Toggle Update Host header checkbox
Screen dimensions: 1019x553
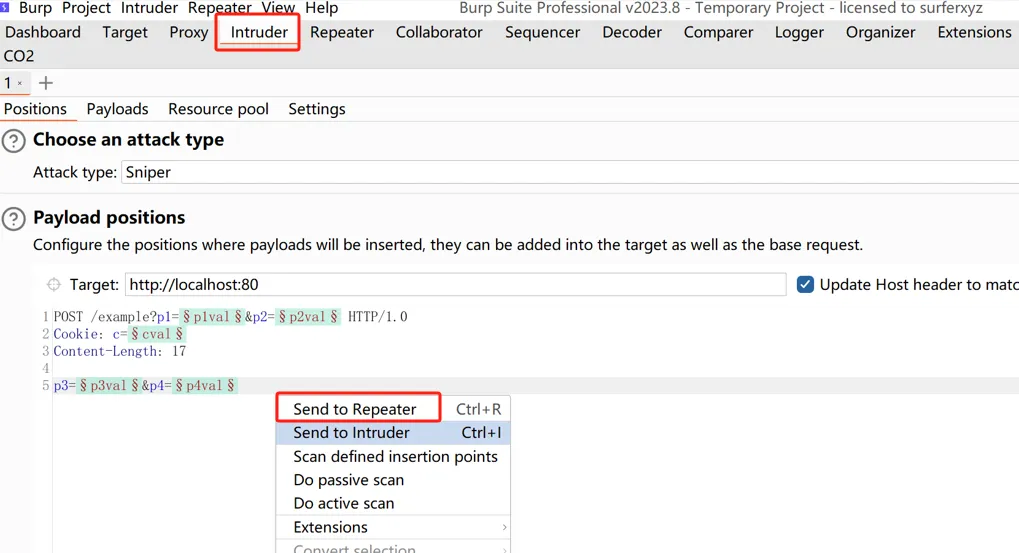(x=805, y=285)
